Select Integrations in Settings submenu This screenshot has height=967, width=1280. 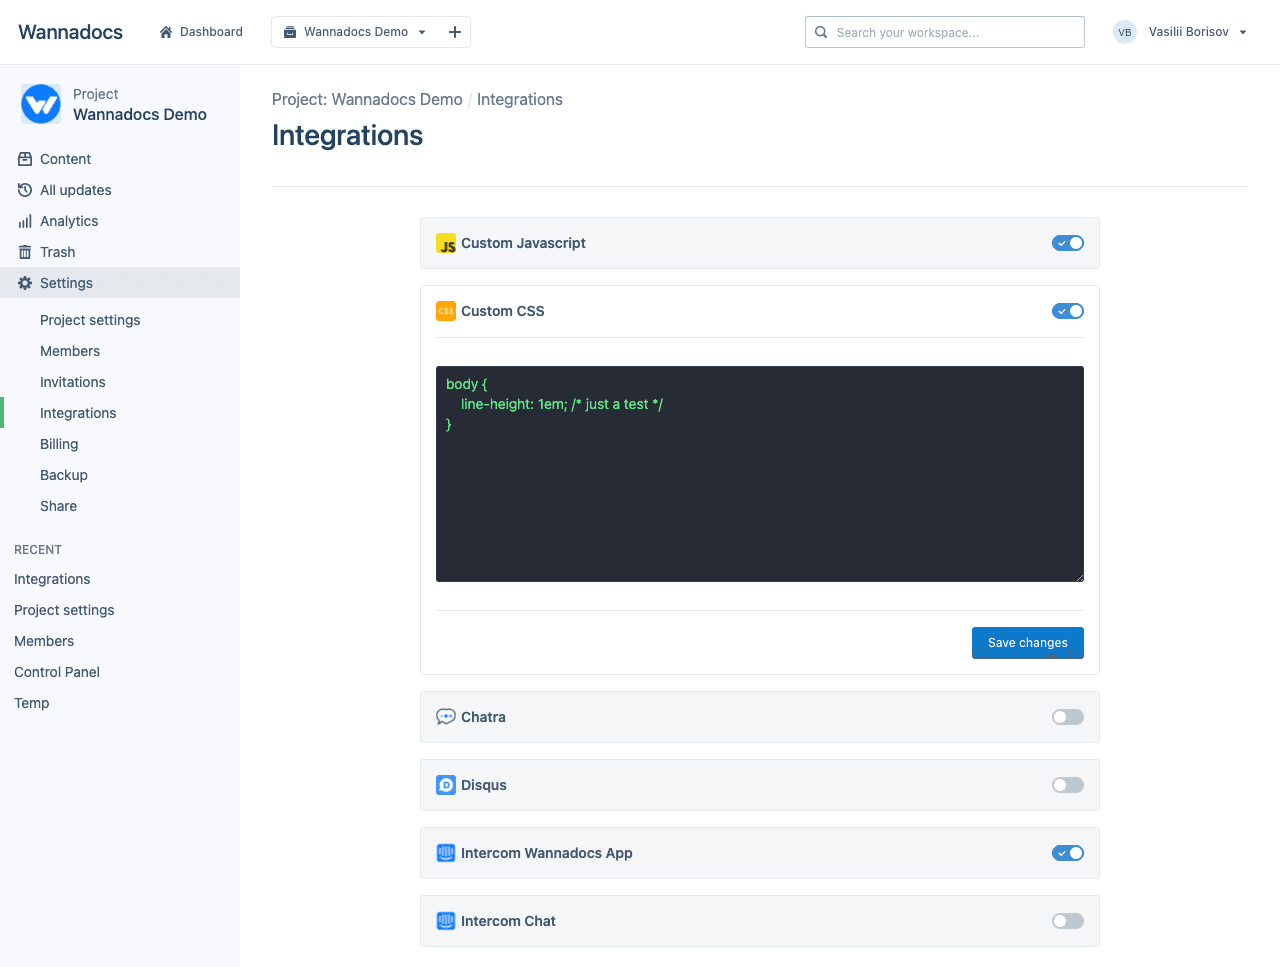(78, 413)
